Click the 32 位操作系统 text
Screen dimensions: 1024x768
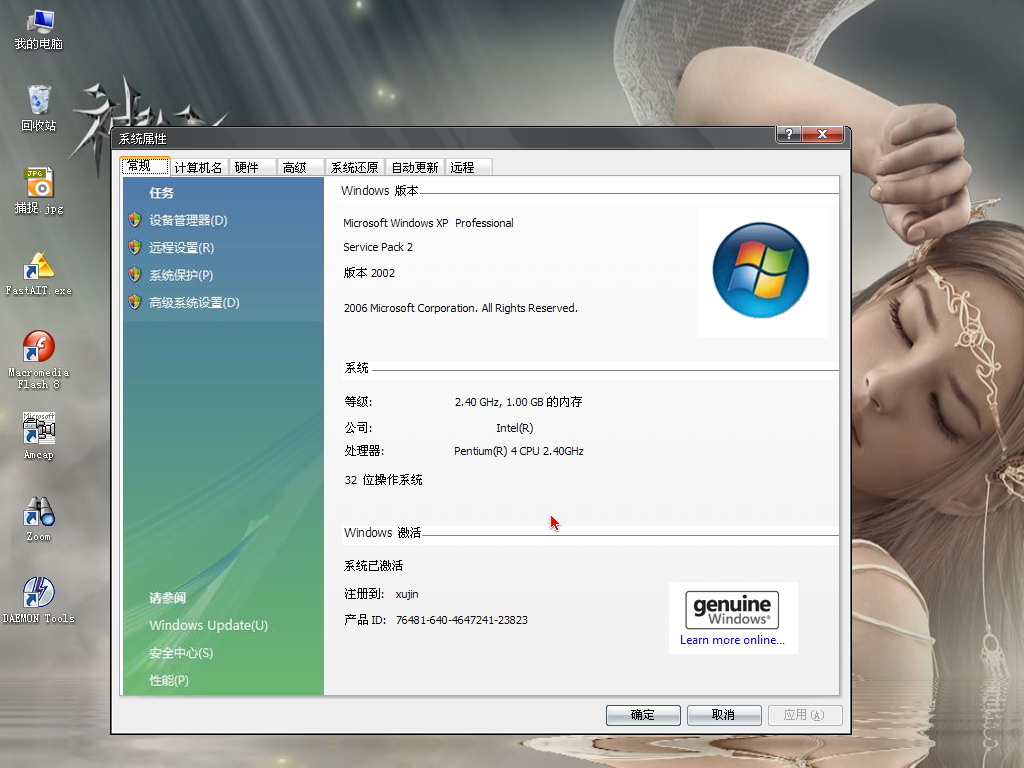pos(383,480)
